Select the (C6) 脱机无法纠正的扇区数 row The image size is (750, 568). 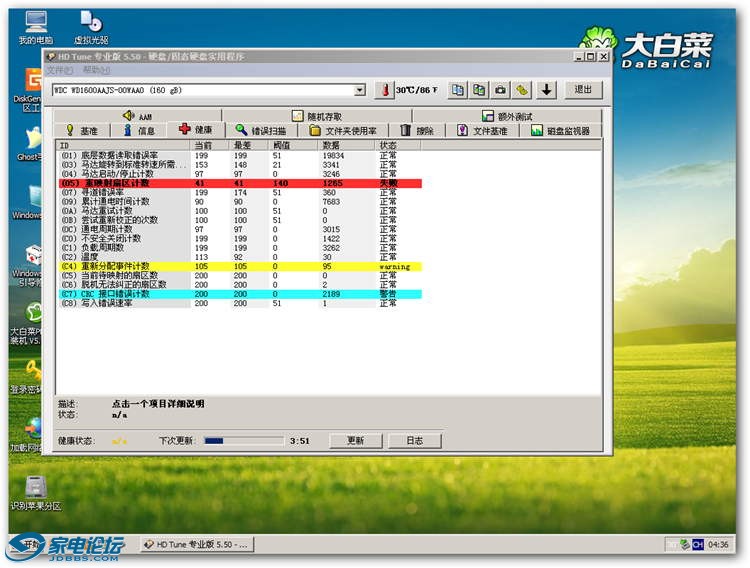pyautogui.click(x=240, y=285)
